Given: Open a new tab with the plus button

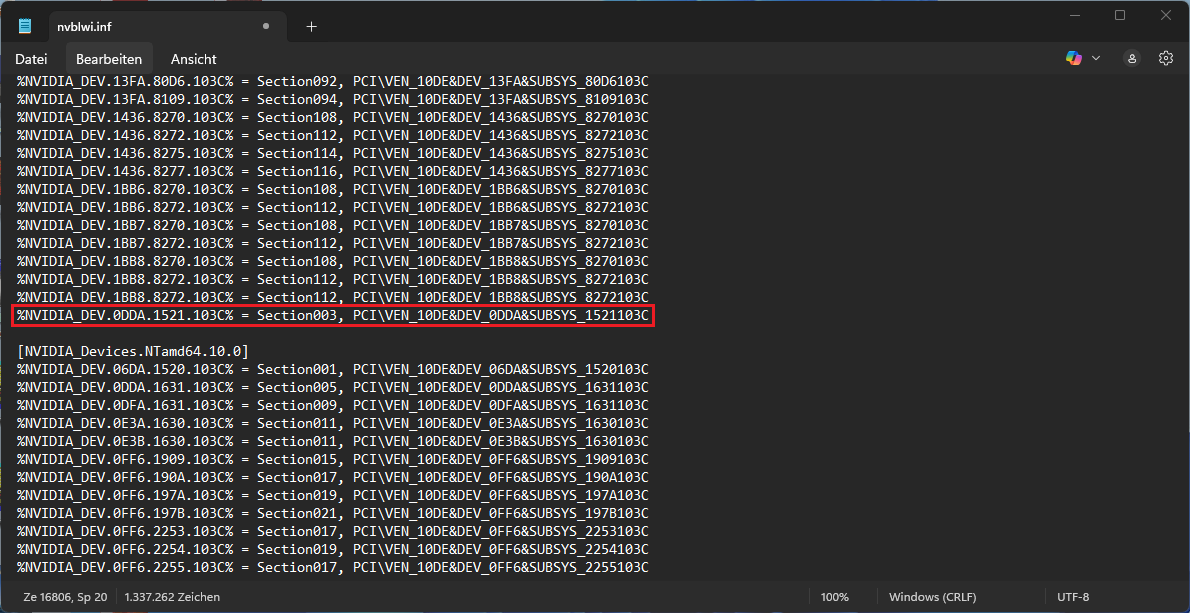Looking at the screenshot, I should [x=310, y=26].
